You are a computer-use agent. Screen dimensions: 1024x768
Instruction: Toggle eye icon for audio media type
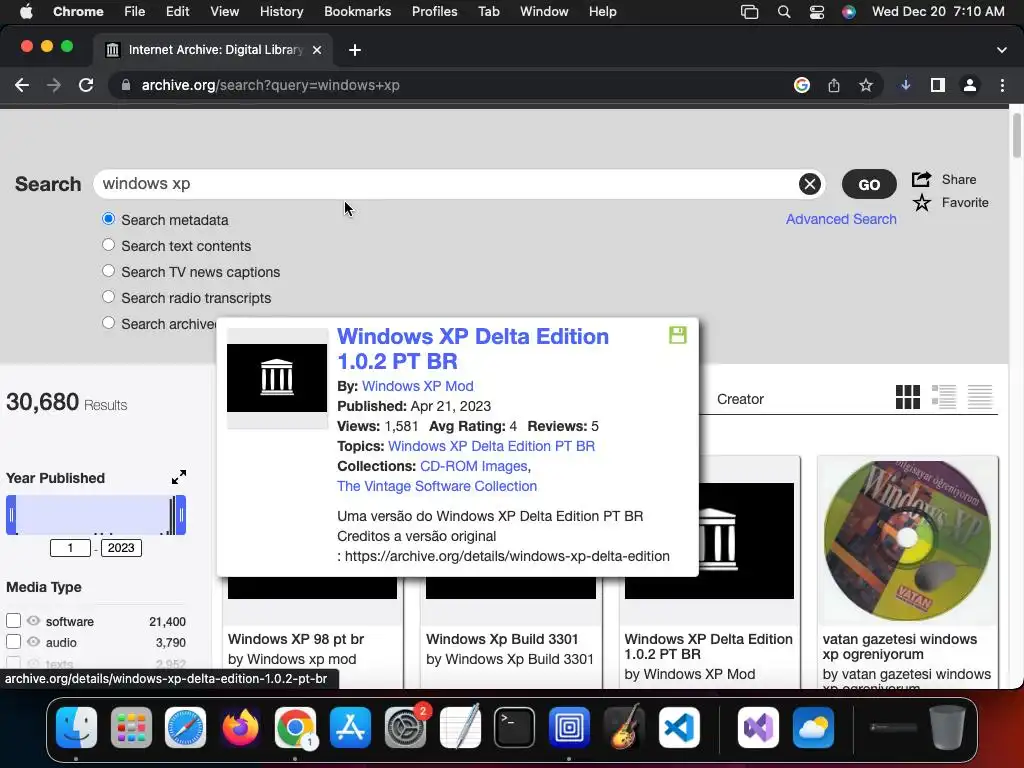(33, 641)
